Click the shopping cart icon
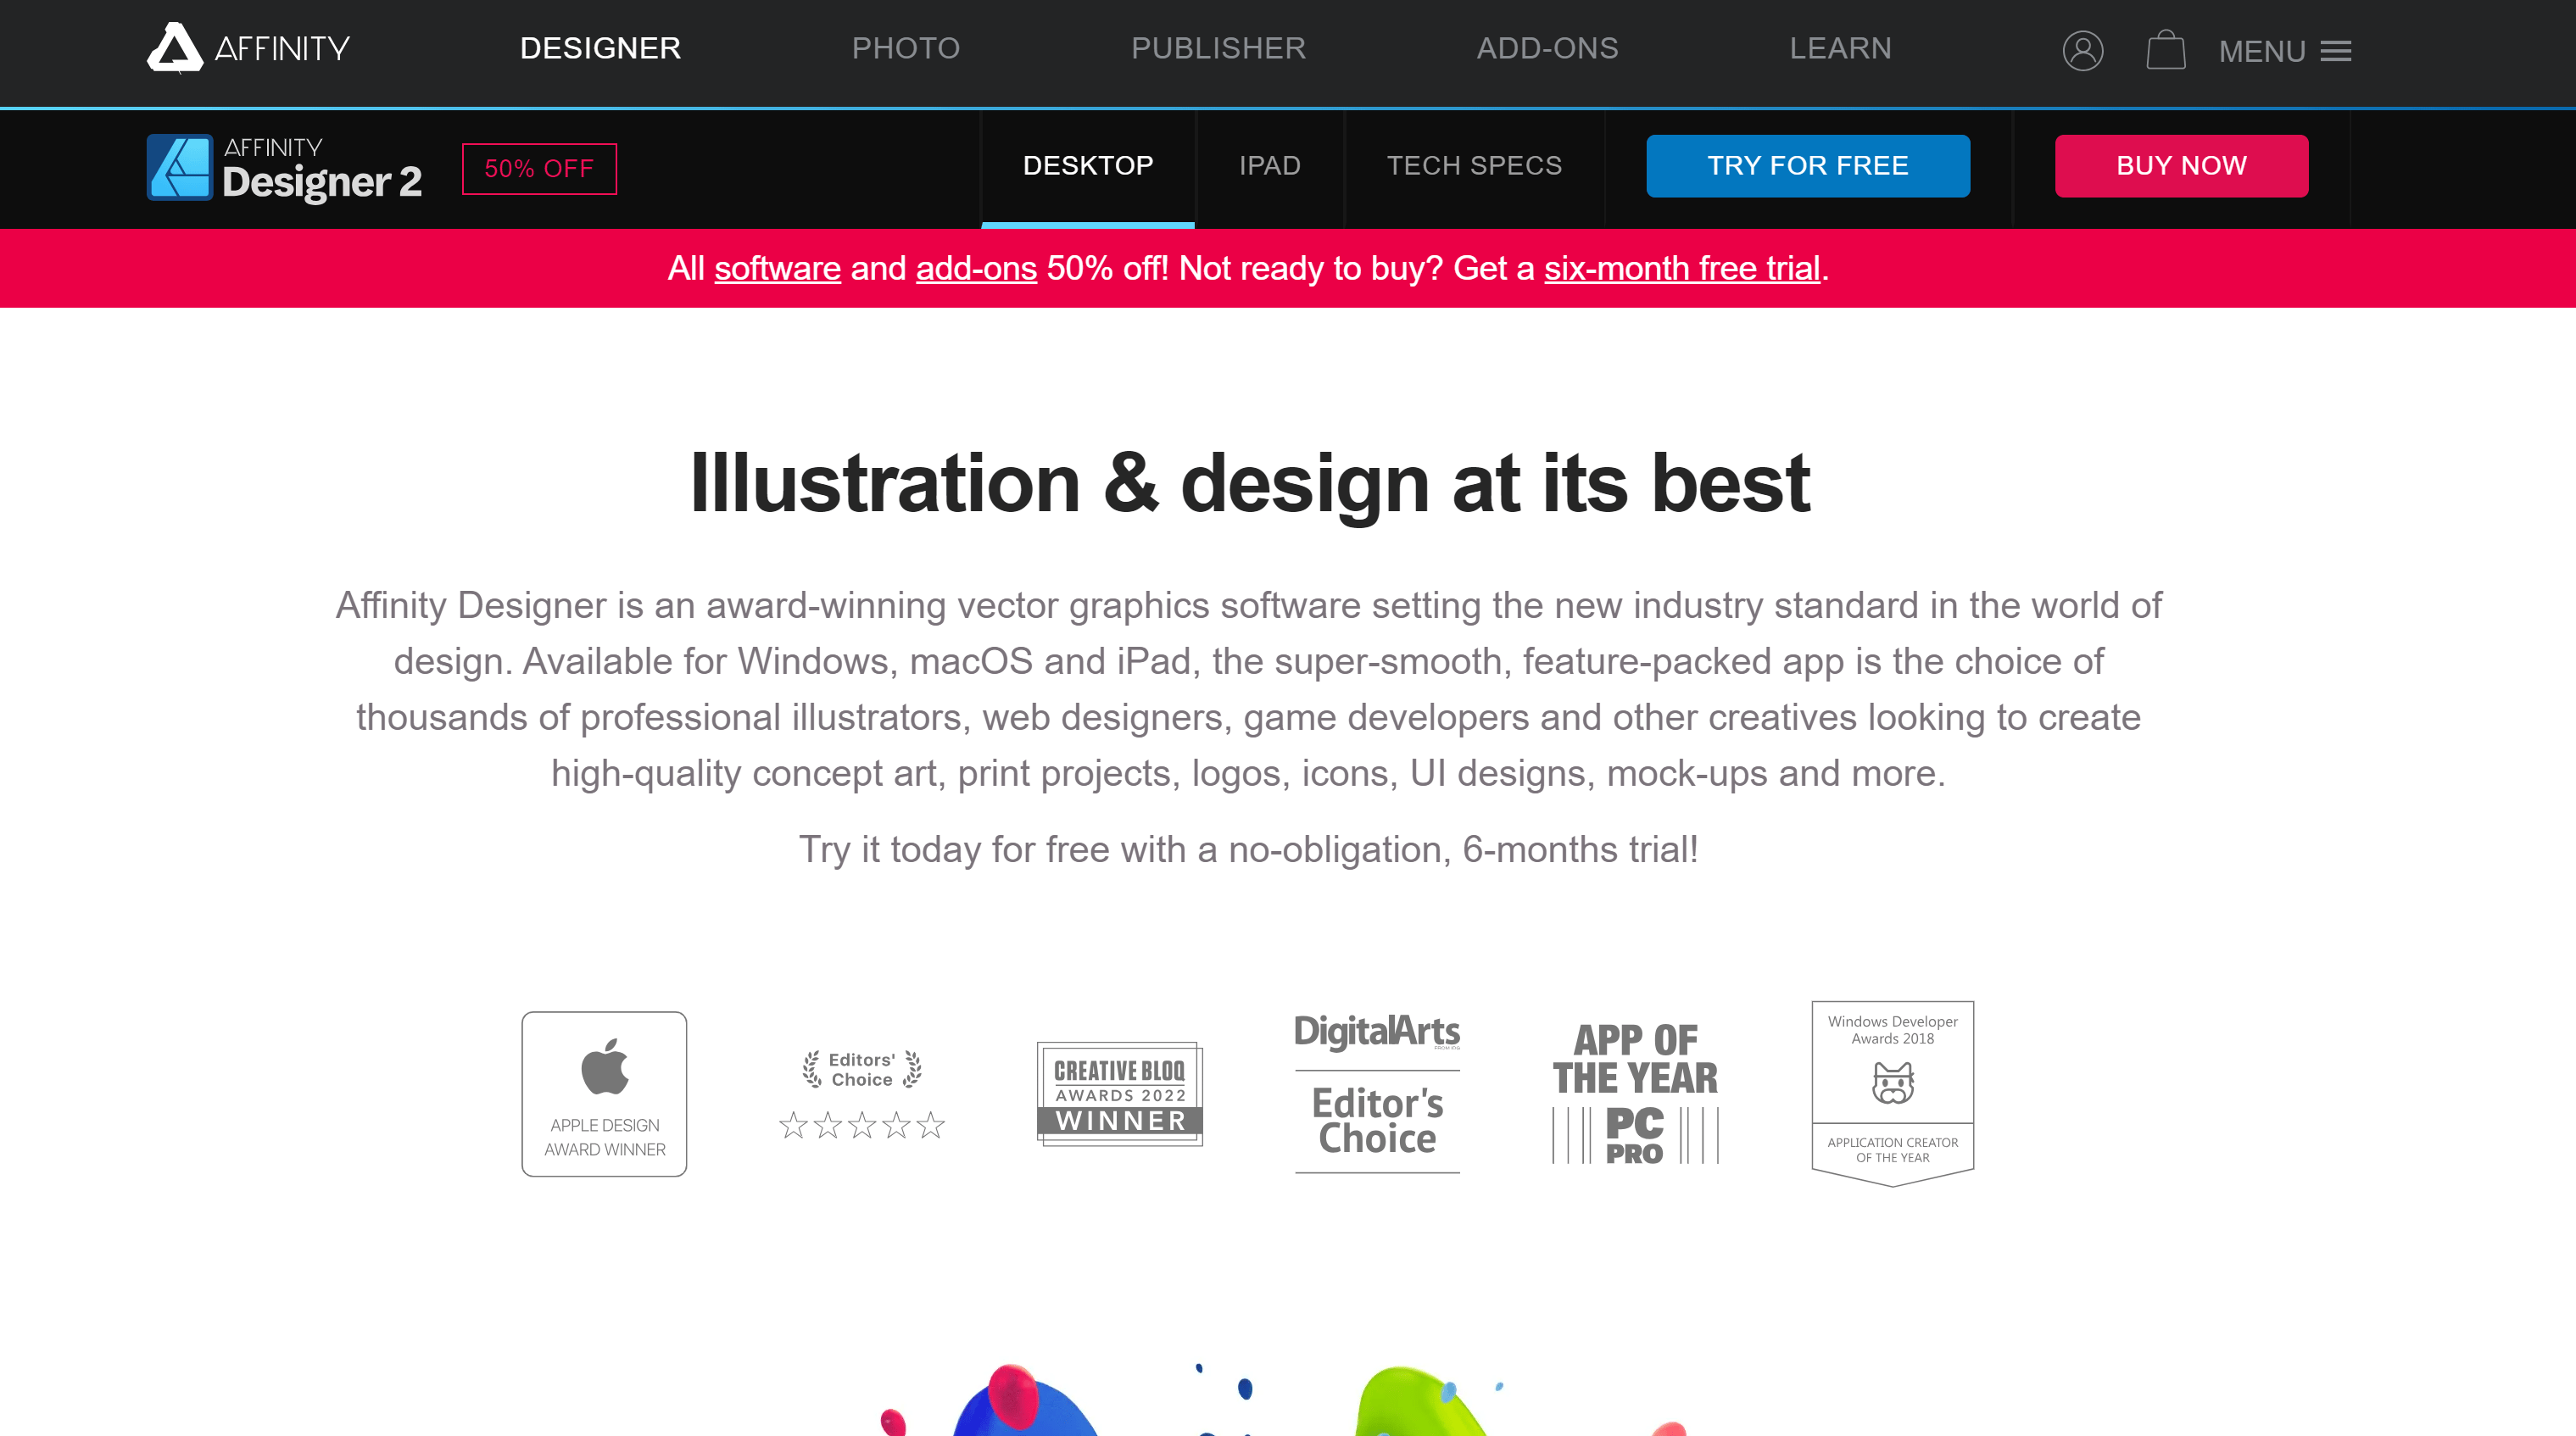 pyautogui.click(x=2164, y=51)
